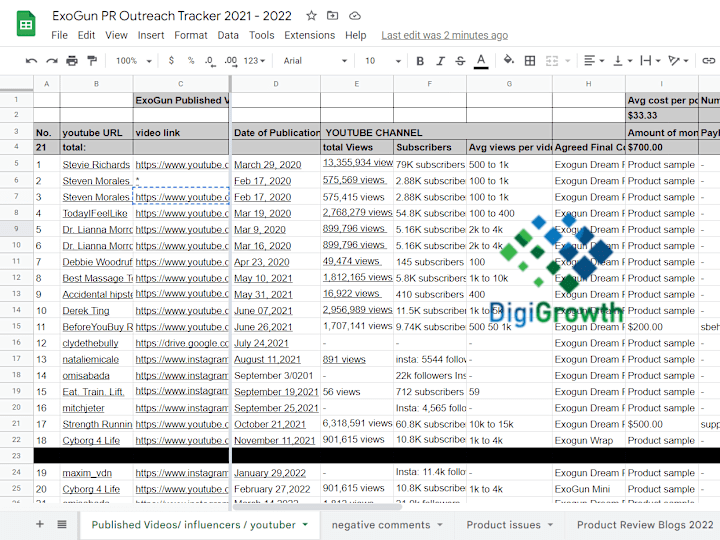Open the Derek Ting channel link
The height and width of the screenshot is (540, 720).
coord(86,311)
